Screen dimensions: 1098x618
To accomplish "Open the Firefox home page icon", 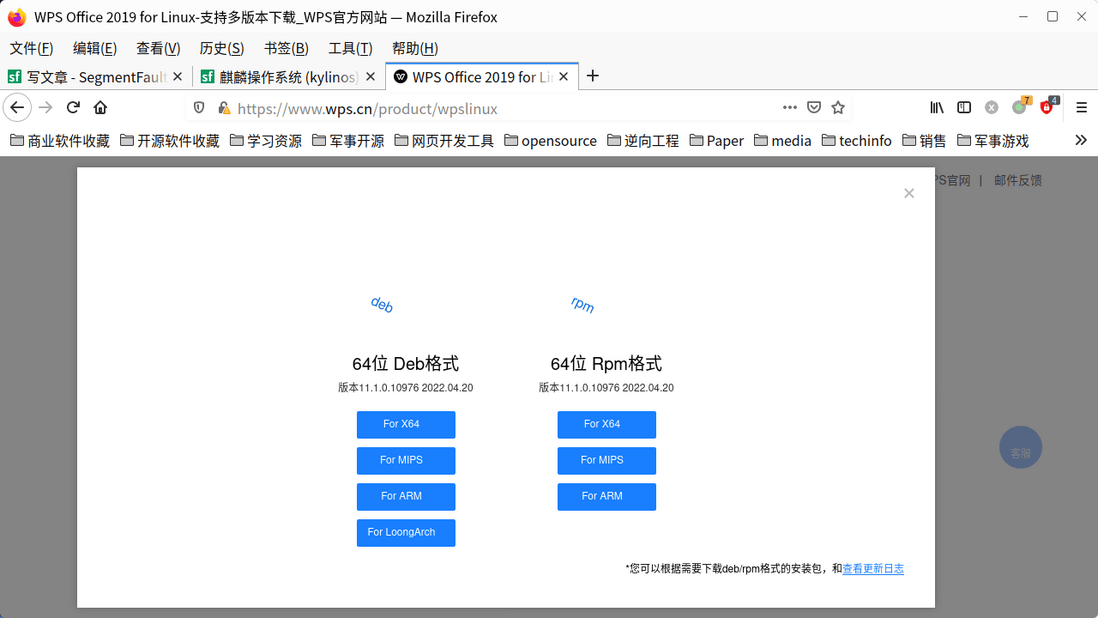I will [100, 107].
